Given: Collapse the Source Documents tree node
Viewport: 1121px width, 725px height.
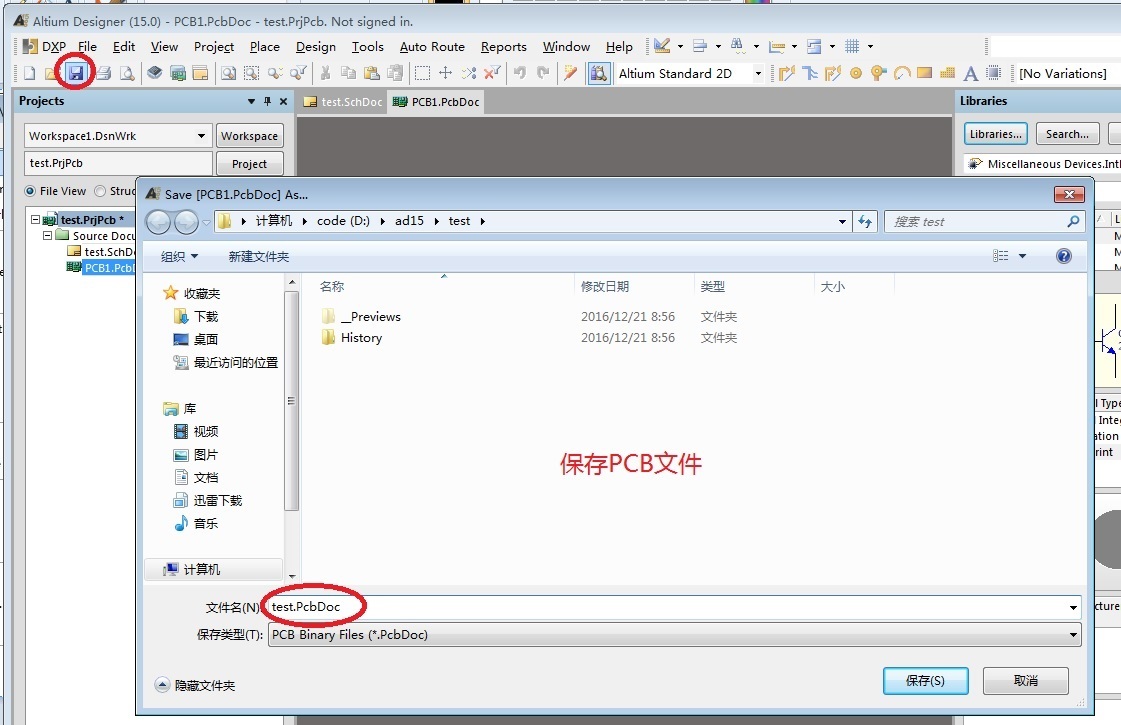Looking at the screenshot, I should coord(47,235).
